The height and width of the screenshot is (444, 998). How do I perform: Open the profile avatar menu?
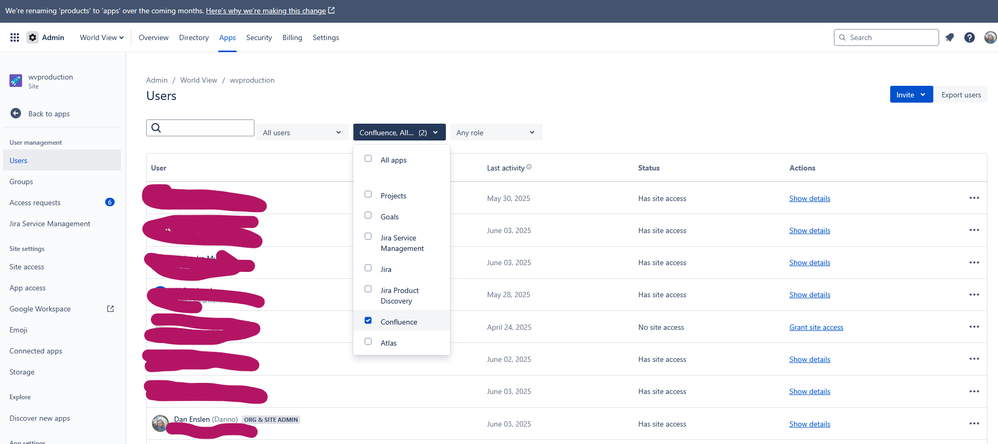point(990,38)
